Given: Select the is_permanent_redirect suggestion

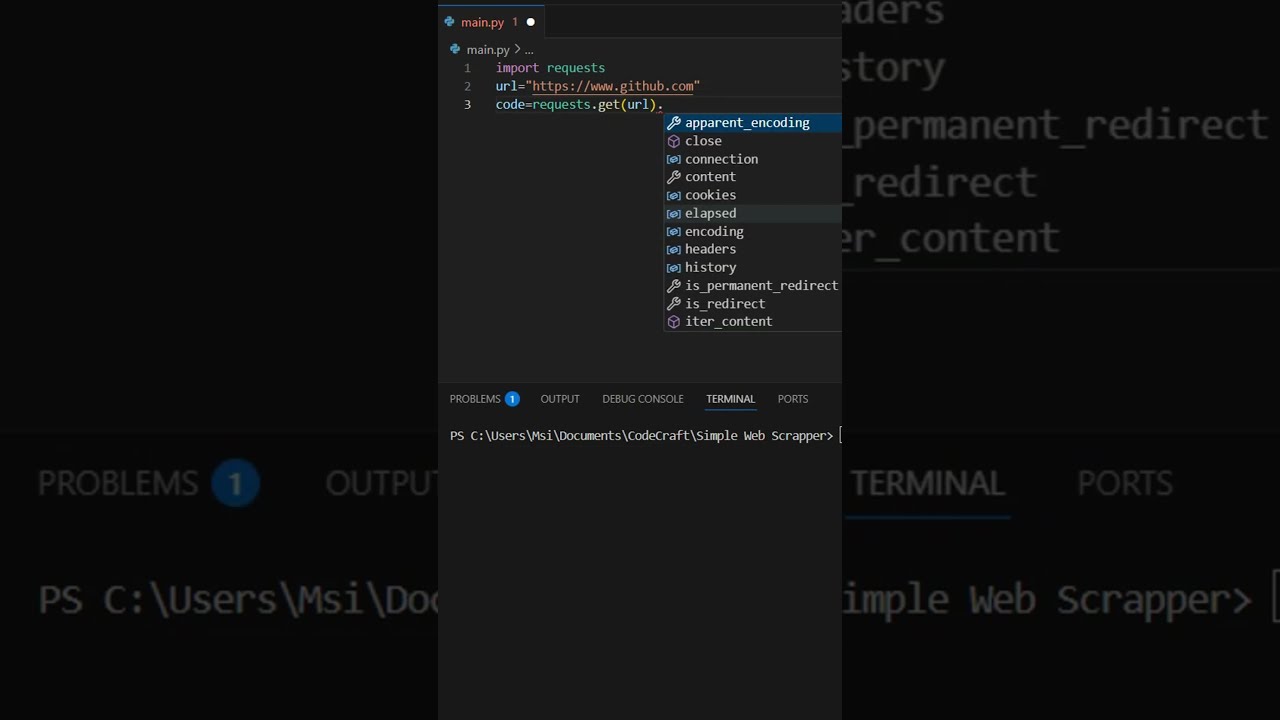Looking at the screenshot, I should [x=760, y=286].
